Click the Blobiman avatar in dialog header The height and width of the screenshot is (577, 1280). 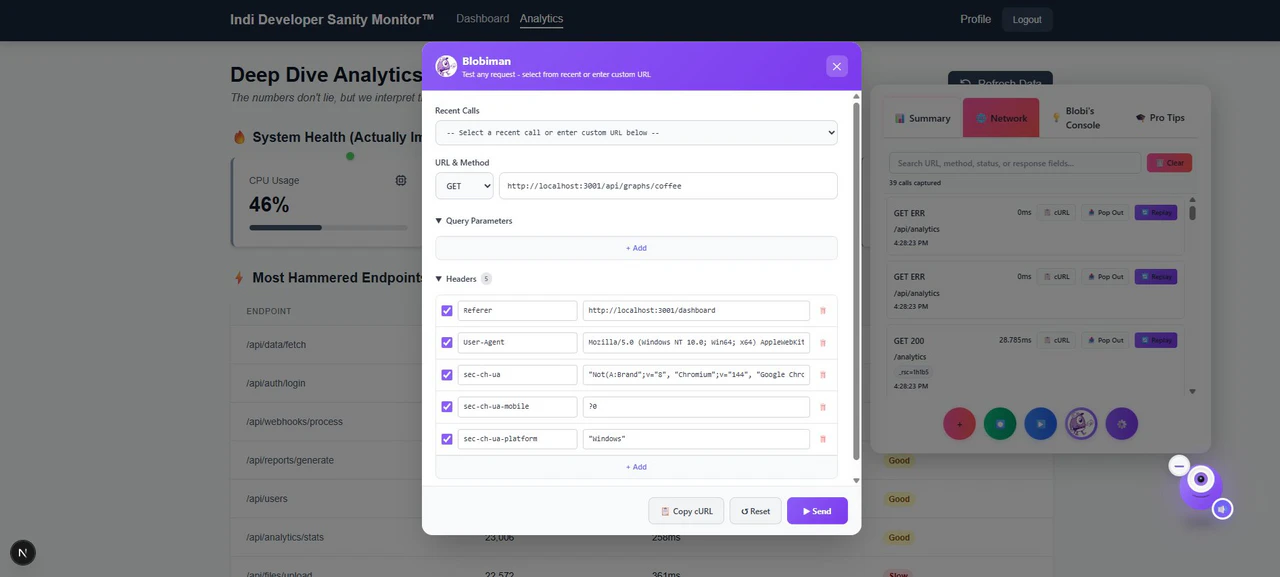click(x=446, y=66)
